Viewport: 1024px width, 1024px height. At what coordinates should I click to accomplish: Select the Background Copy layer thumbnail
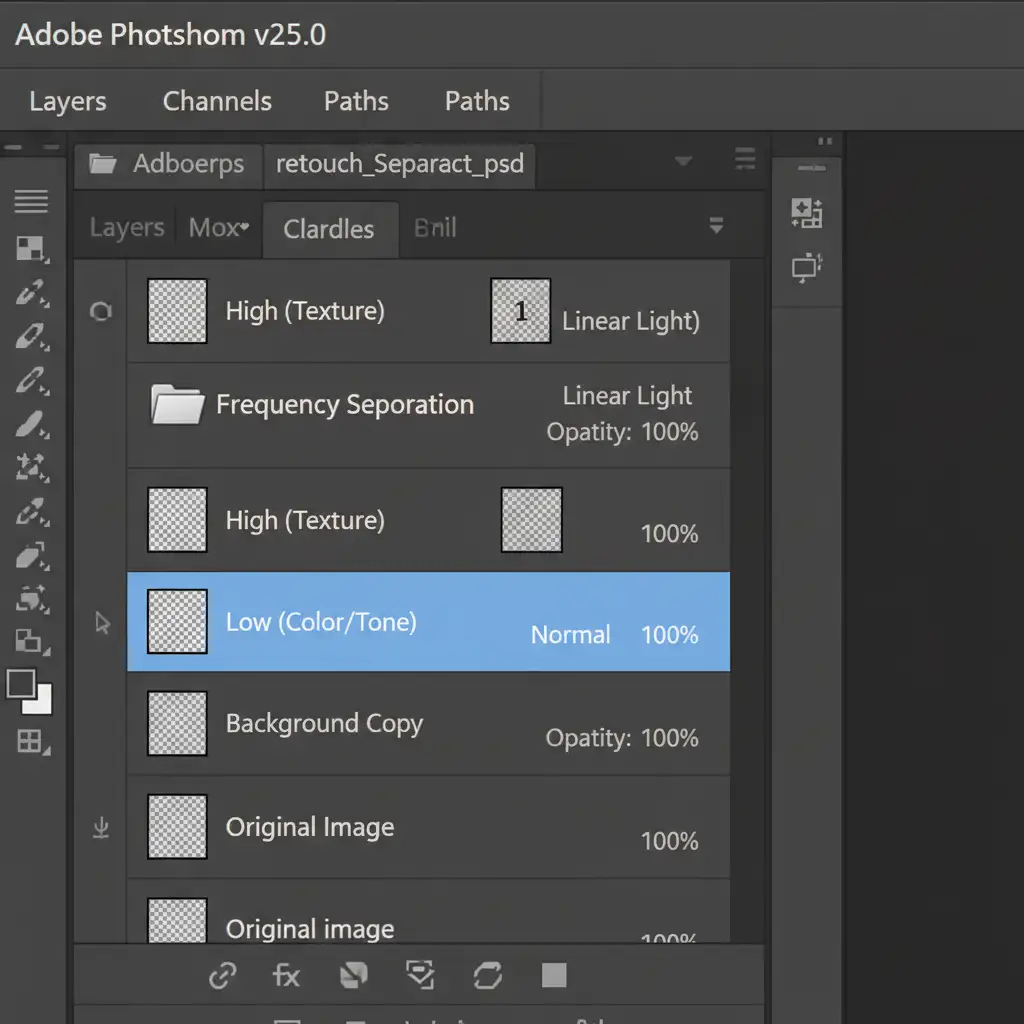tap(176, 723)
